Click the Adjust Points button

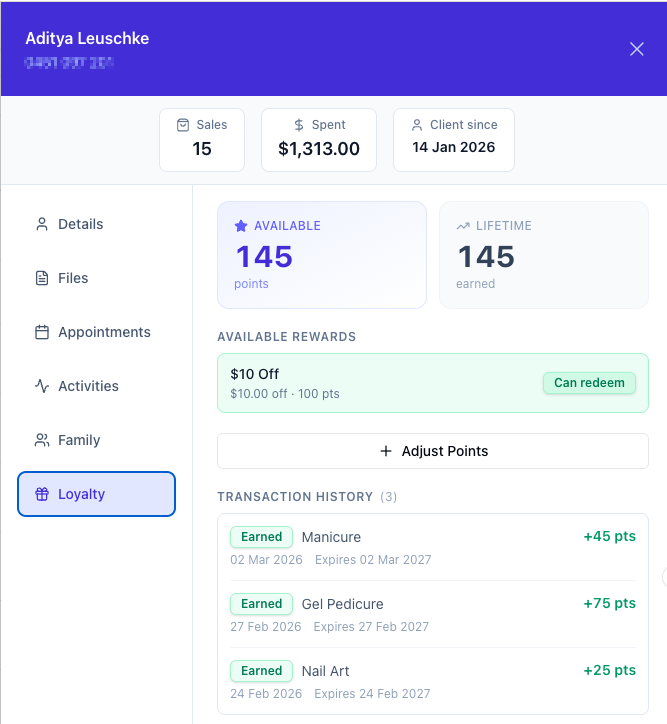pos(433,451)
